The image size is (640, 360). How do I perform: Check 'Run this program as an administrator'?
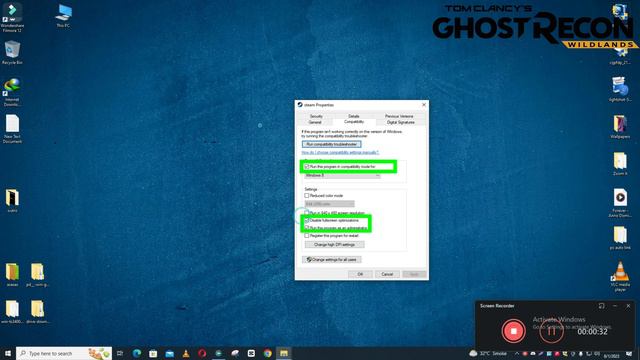(x=307, y=228)
